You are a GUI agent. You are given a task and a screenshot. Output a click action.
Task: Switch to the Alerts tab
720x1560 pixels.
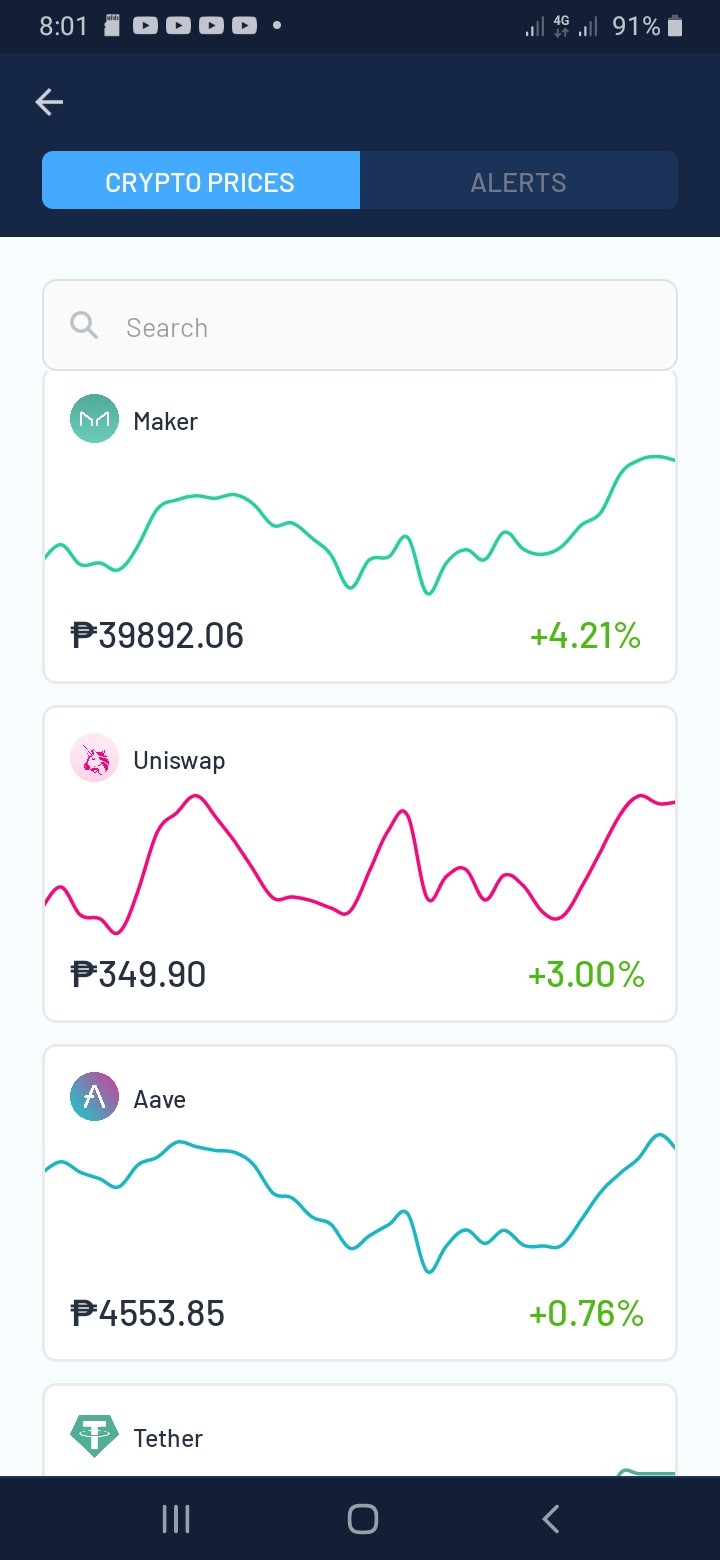pos(519,180)
